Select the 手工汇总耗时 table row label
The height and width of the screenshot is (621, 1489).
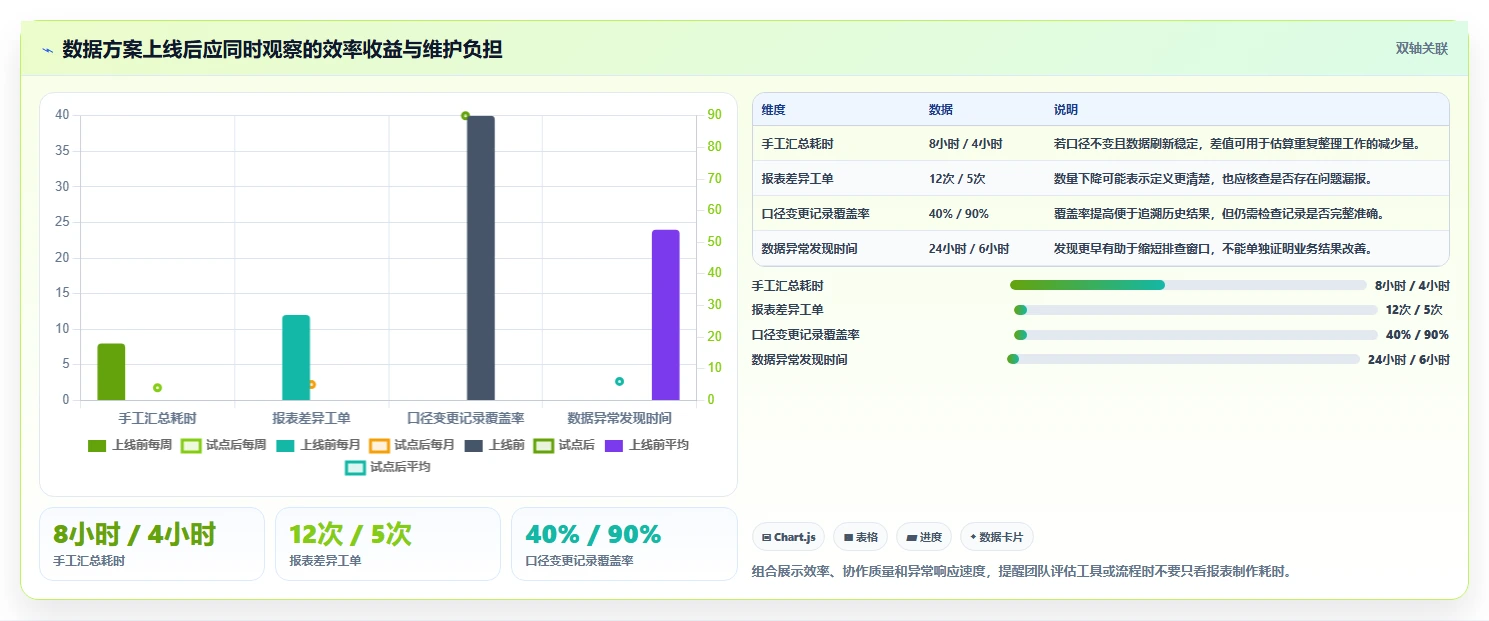[x=797, y=144]
